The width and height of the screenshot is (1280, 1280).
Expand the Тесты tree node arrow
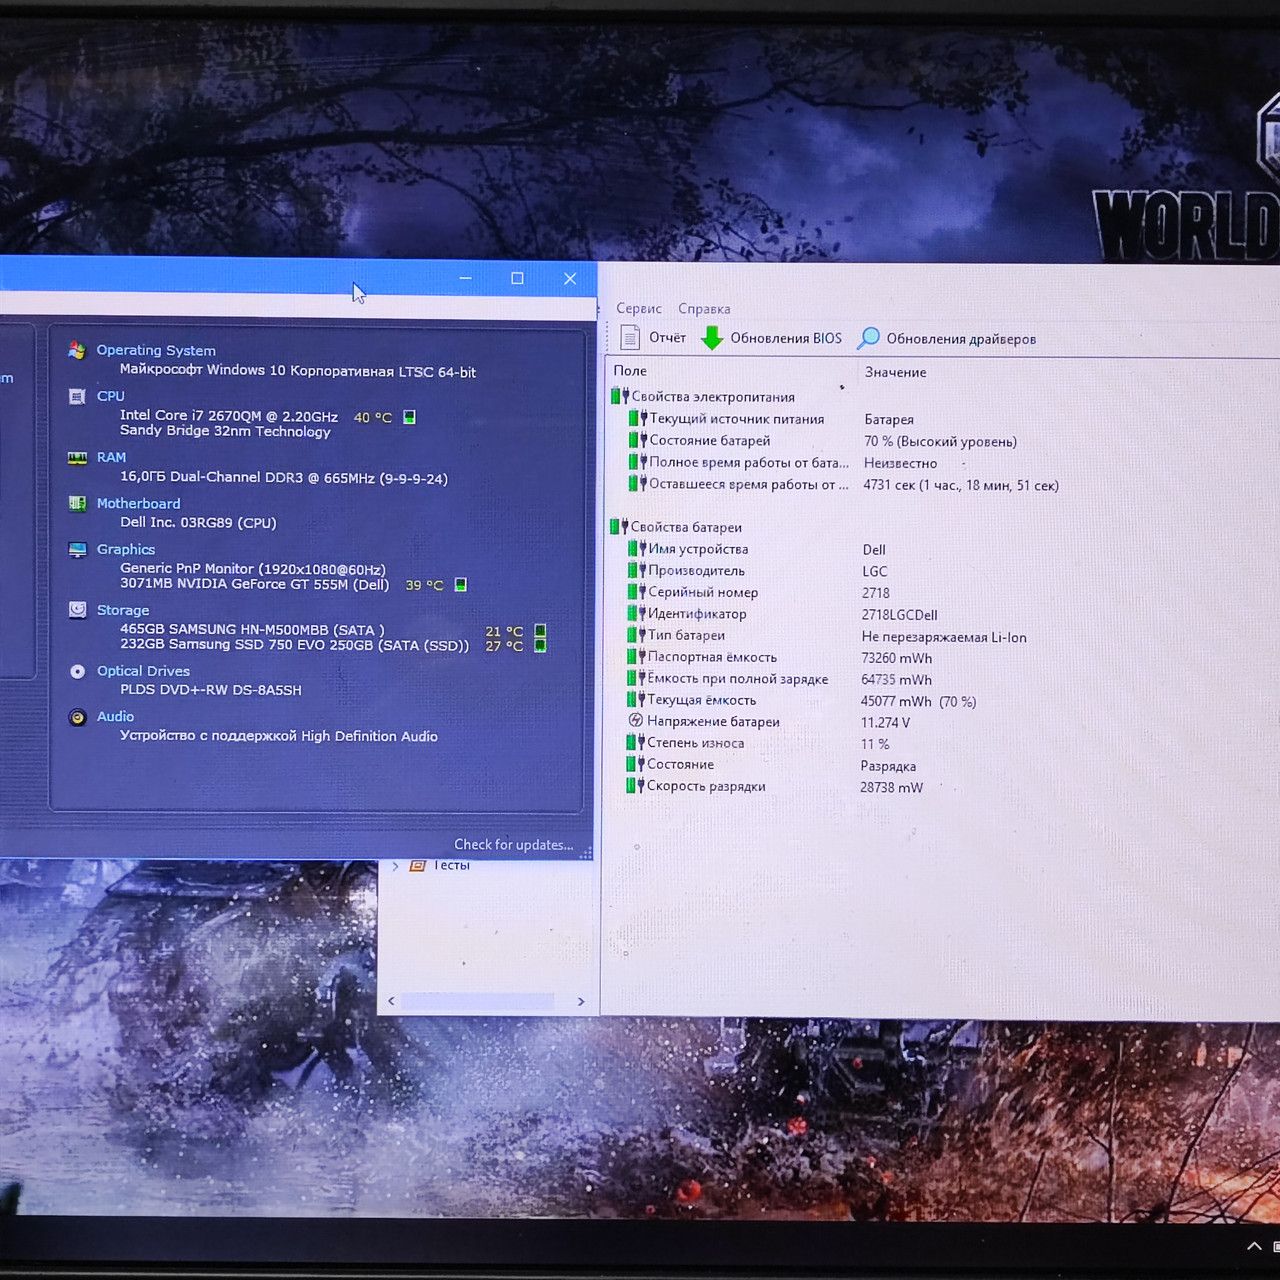(x=396, y=866)
